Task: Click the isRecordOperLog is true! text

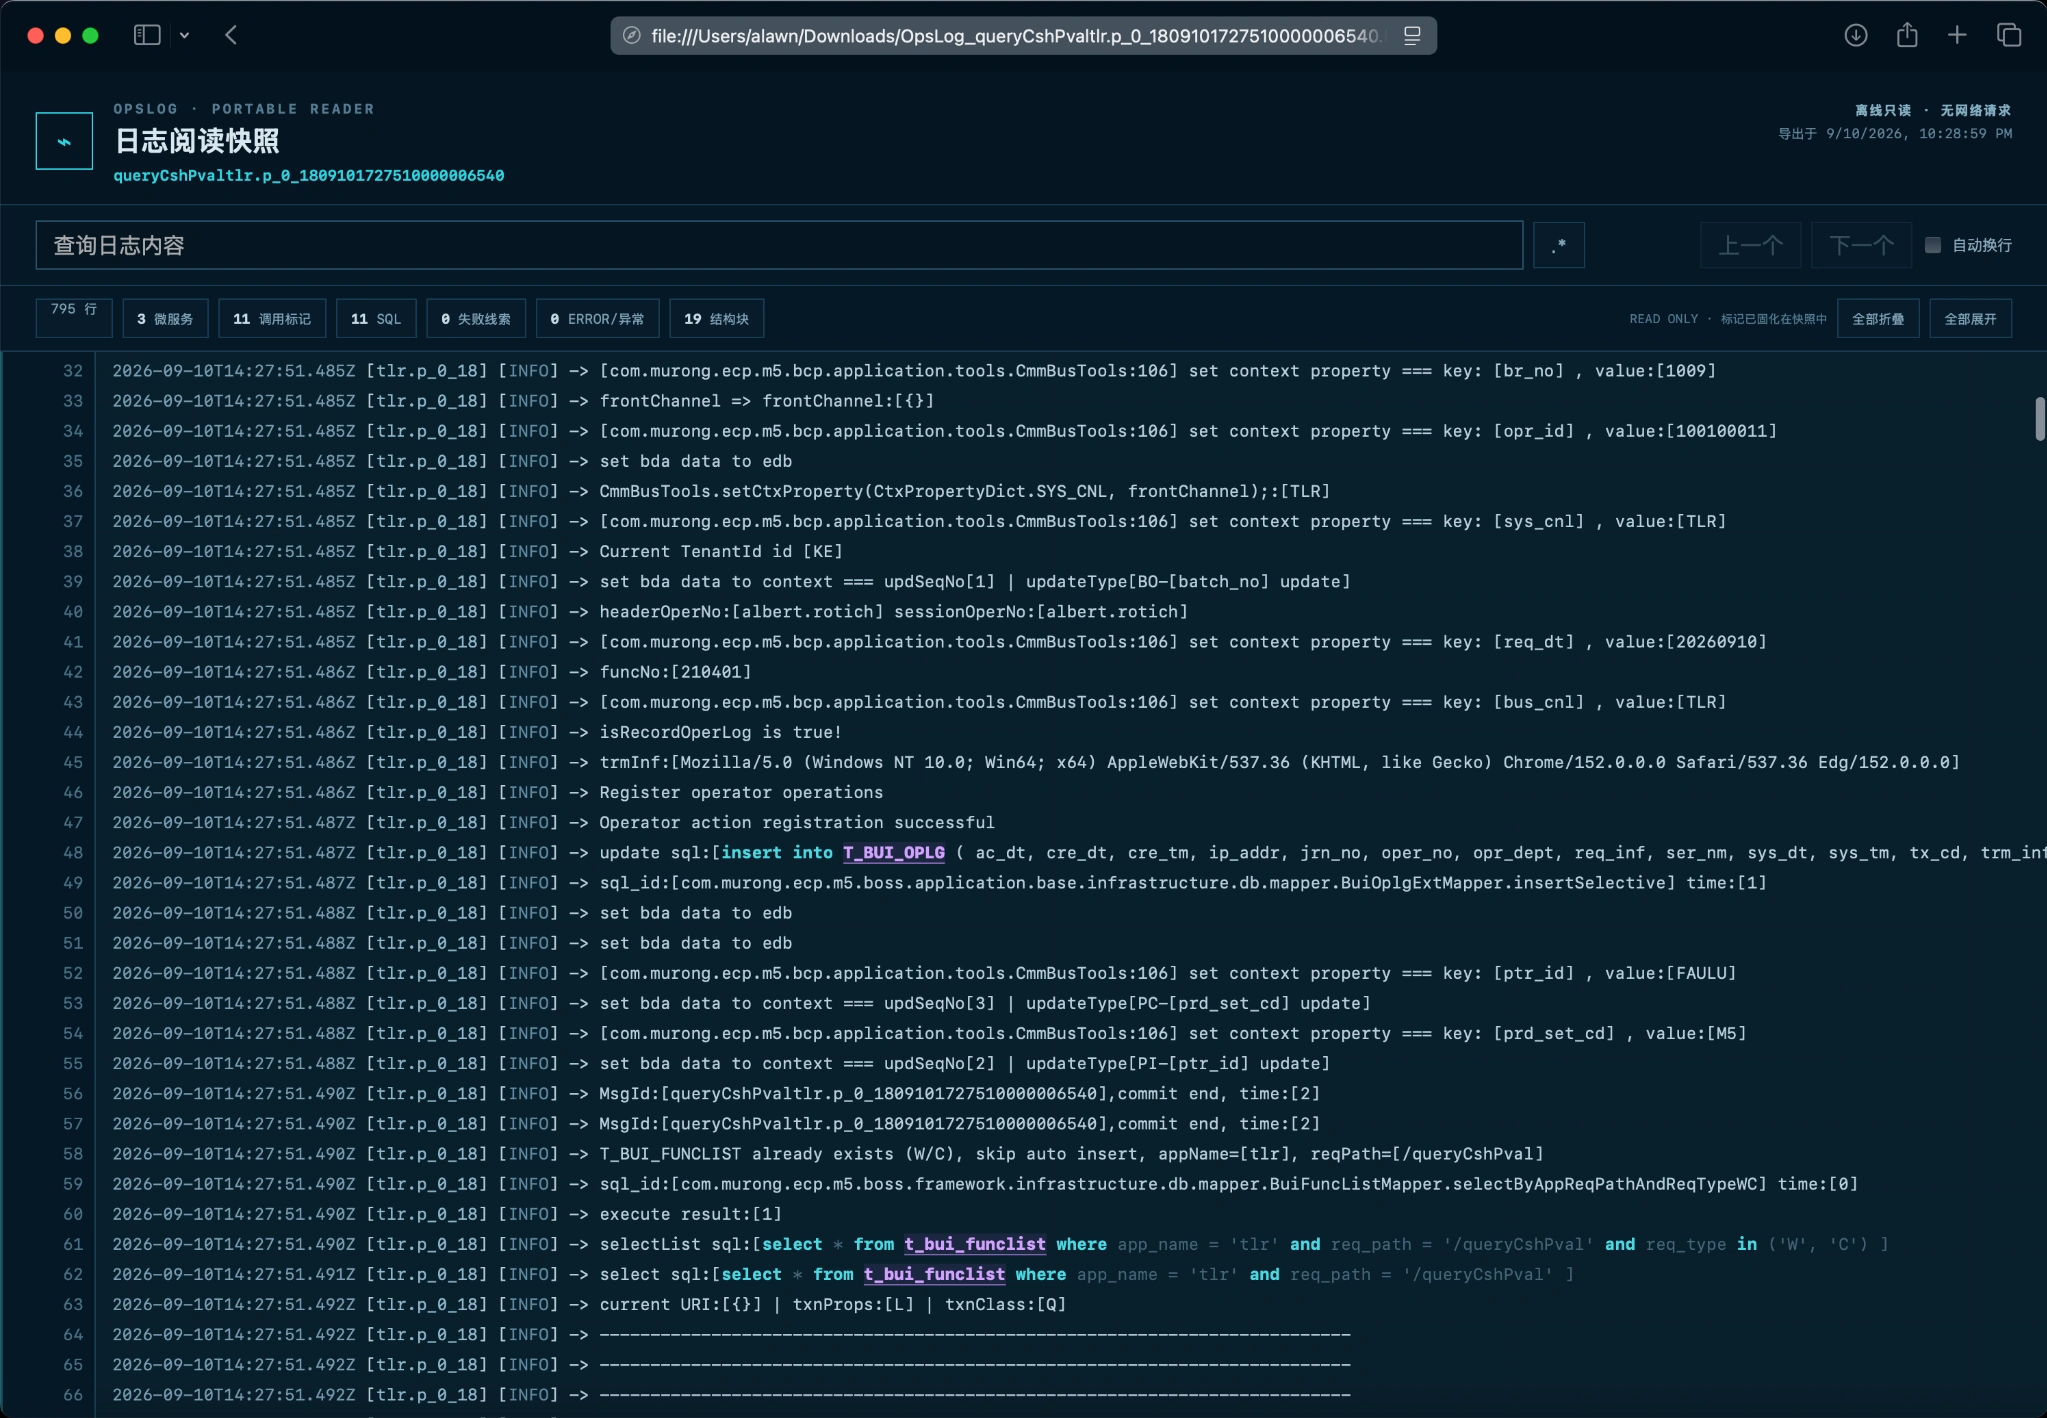Action: 720,732
